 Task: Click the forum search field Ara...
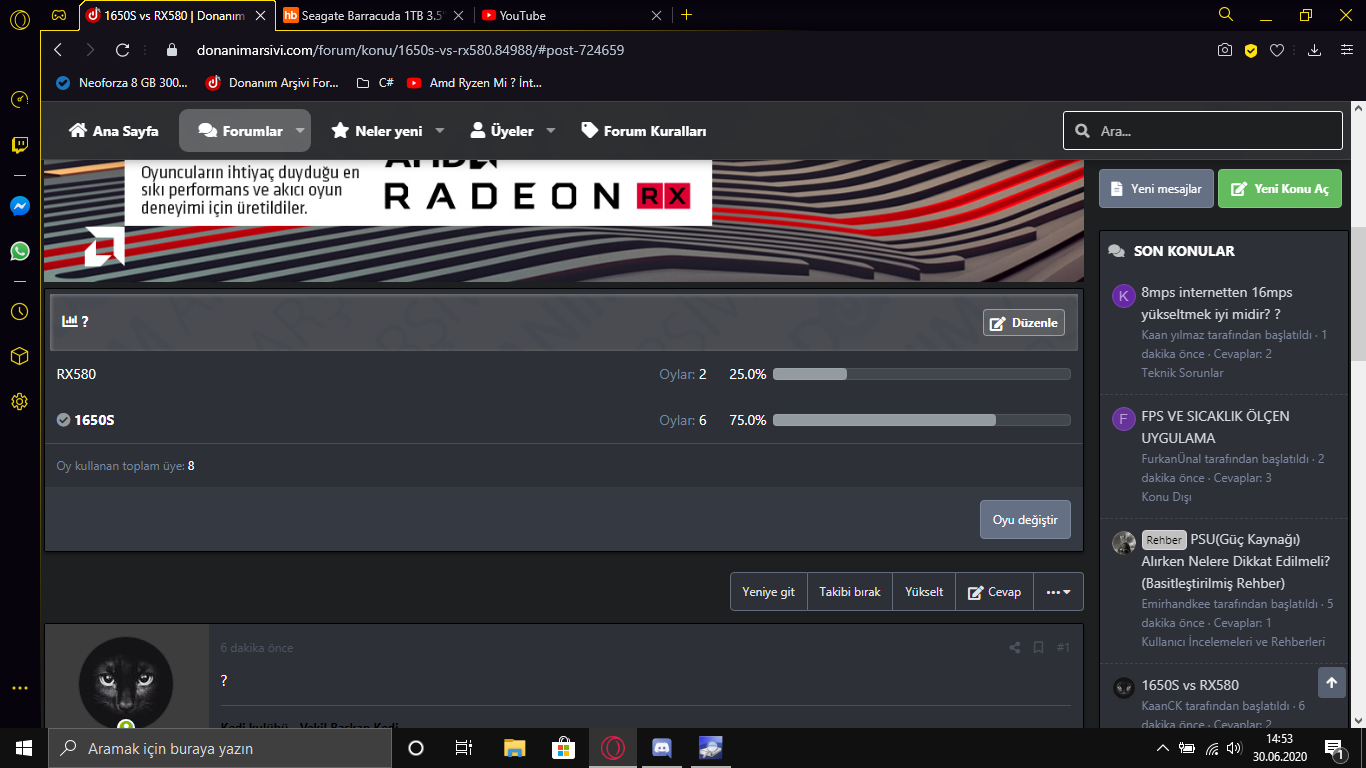(1203, 131)
